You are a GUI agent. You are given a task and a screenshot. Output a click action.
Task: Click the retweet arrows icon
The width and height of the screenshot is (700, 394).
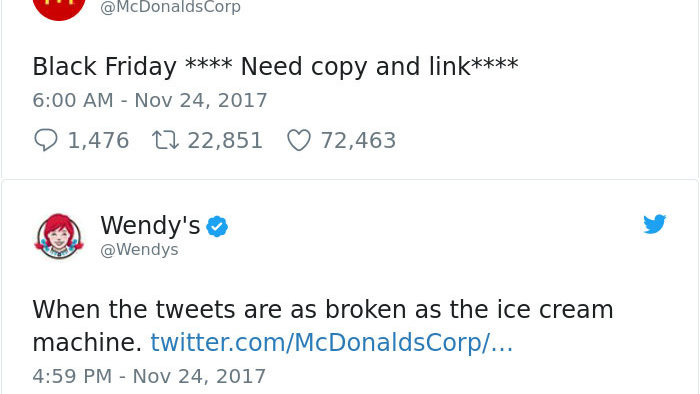tap(165, 140)
